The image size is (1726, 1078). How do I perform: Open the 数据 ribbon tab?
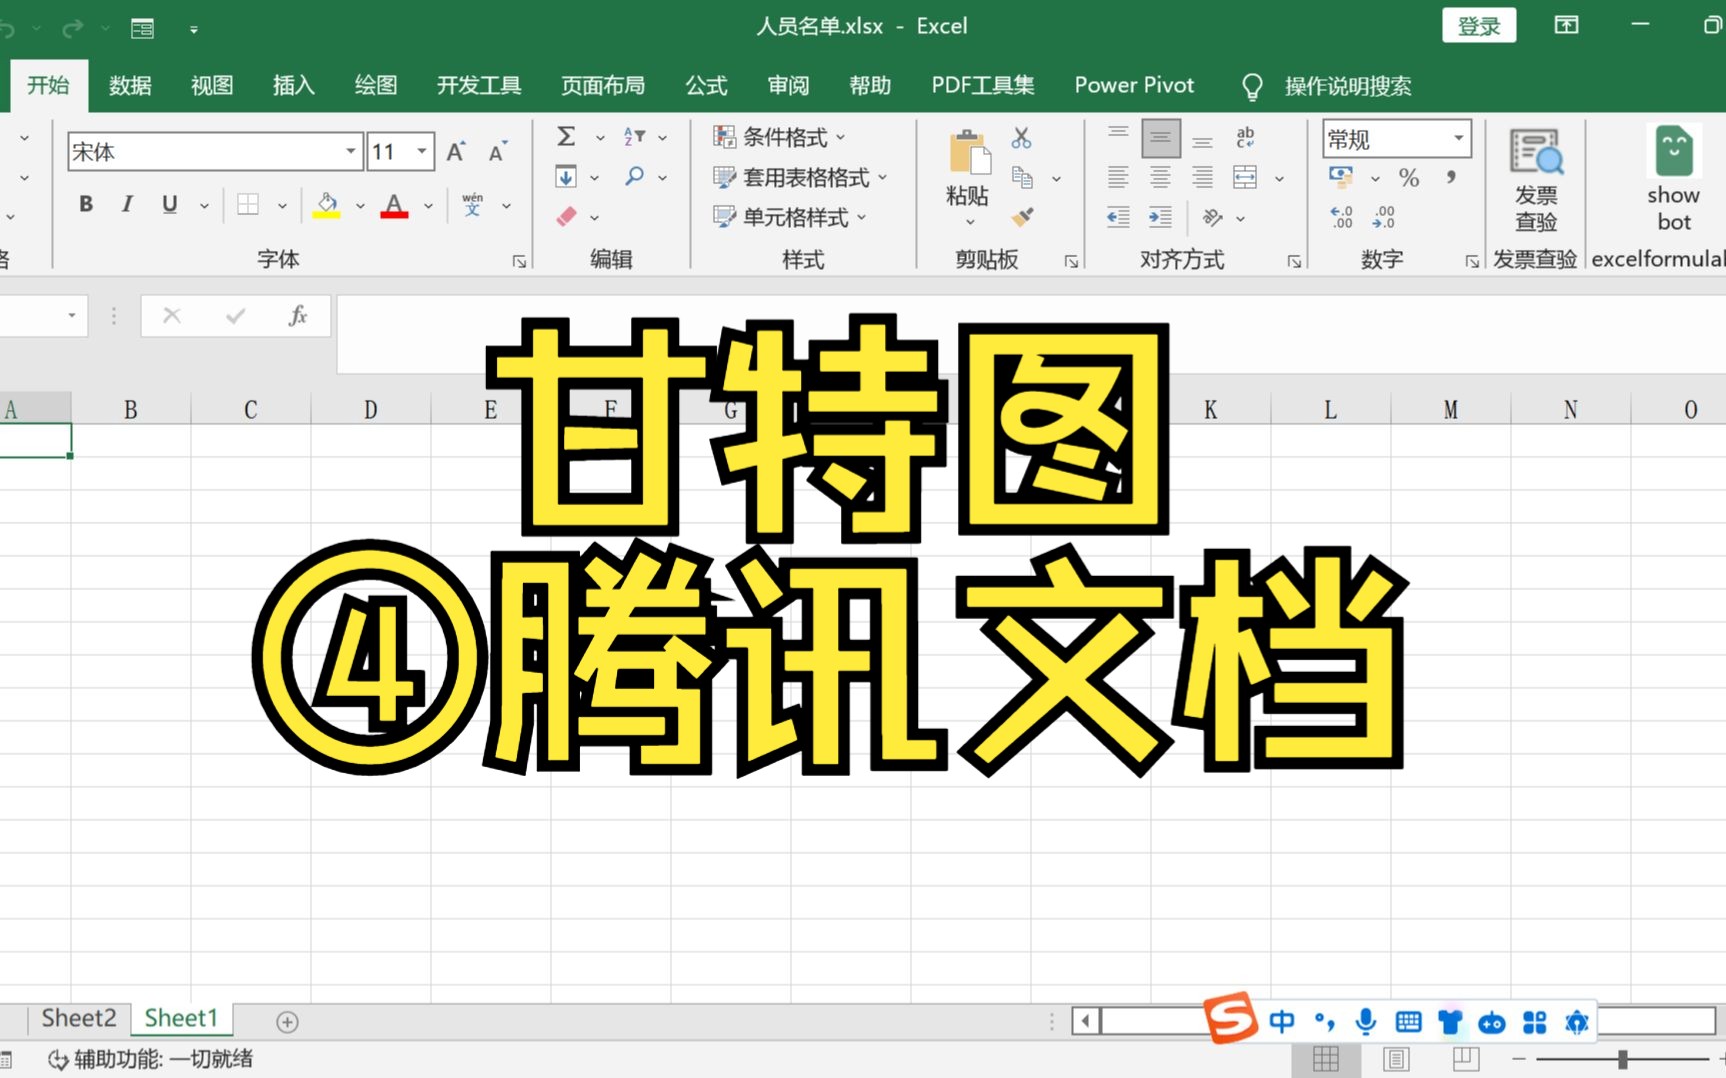pos(130,86)
